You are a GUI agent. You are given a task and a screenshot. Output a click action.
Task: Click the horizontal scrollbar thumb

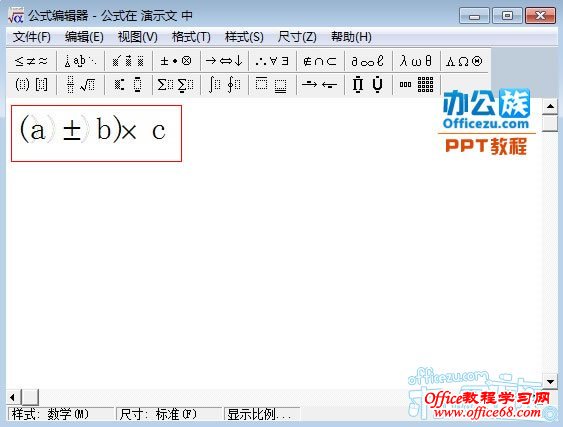(30, 397)
